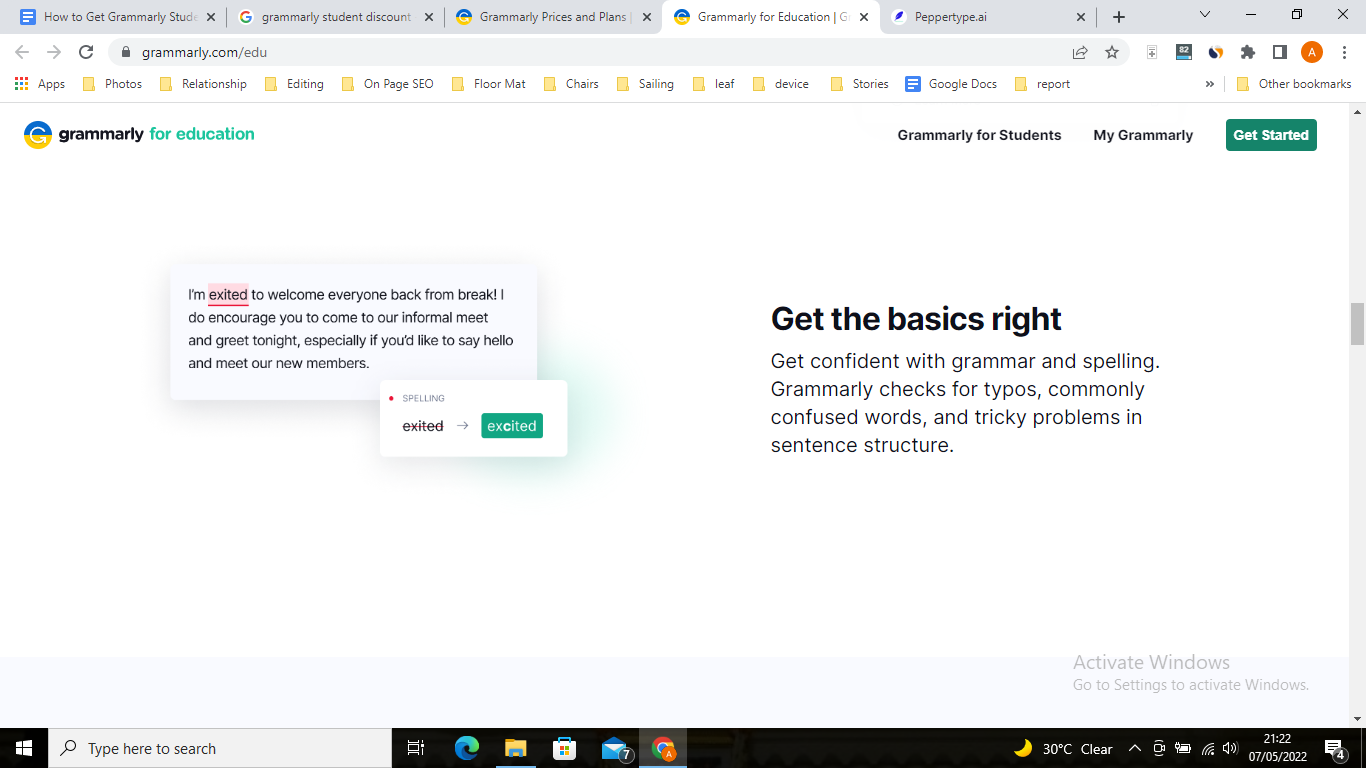Open the Other bookmarks folder
This screenshot has height=768, width=1366.
click(1294, 84)
